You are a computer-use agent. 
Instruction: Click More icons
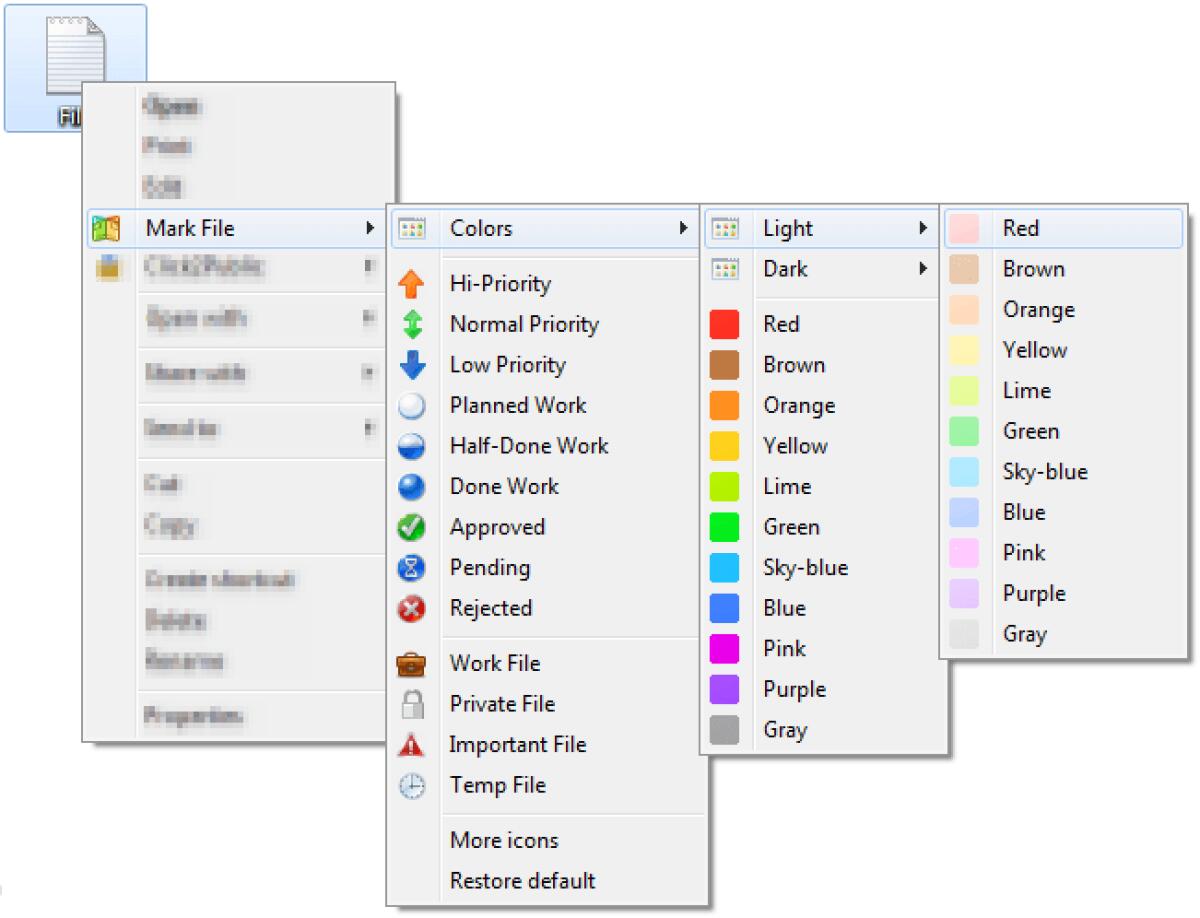(503, 840)
